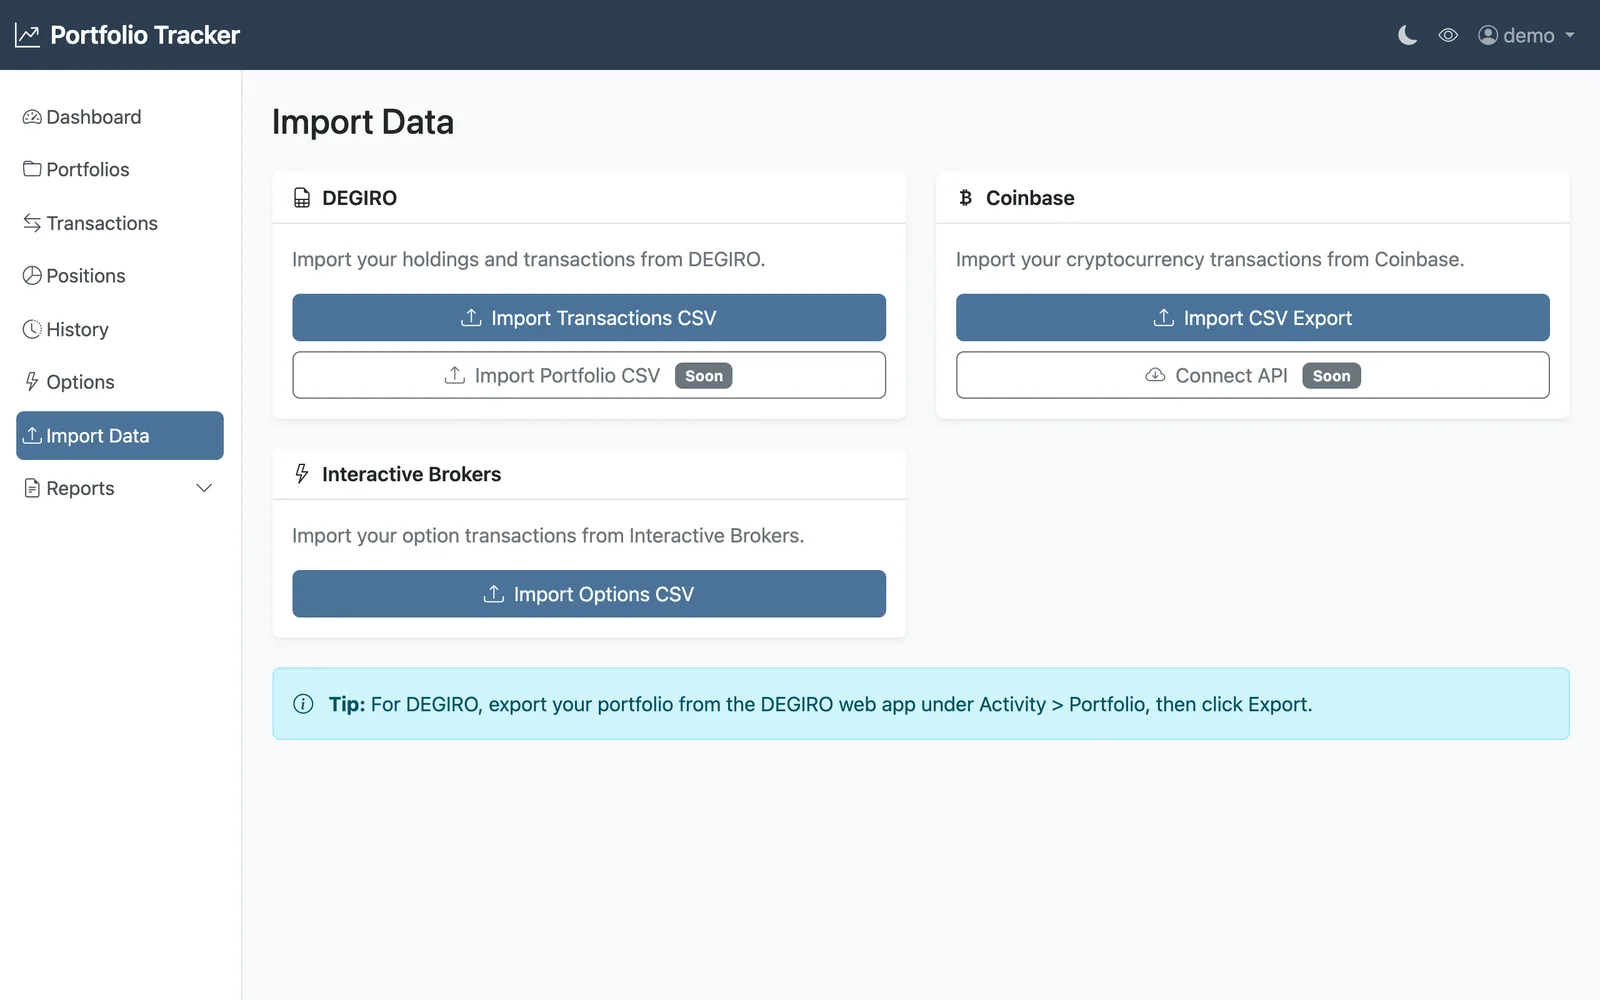The image size is (1600, 1000).
Task: Click the info icon in the tip box
Action: (x=303, y=704)
